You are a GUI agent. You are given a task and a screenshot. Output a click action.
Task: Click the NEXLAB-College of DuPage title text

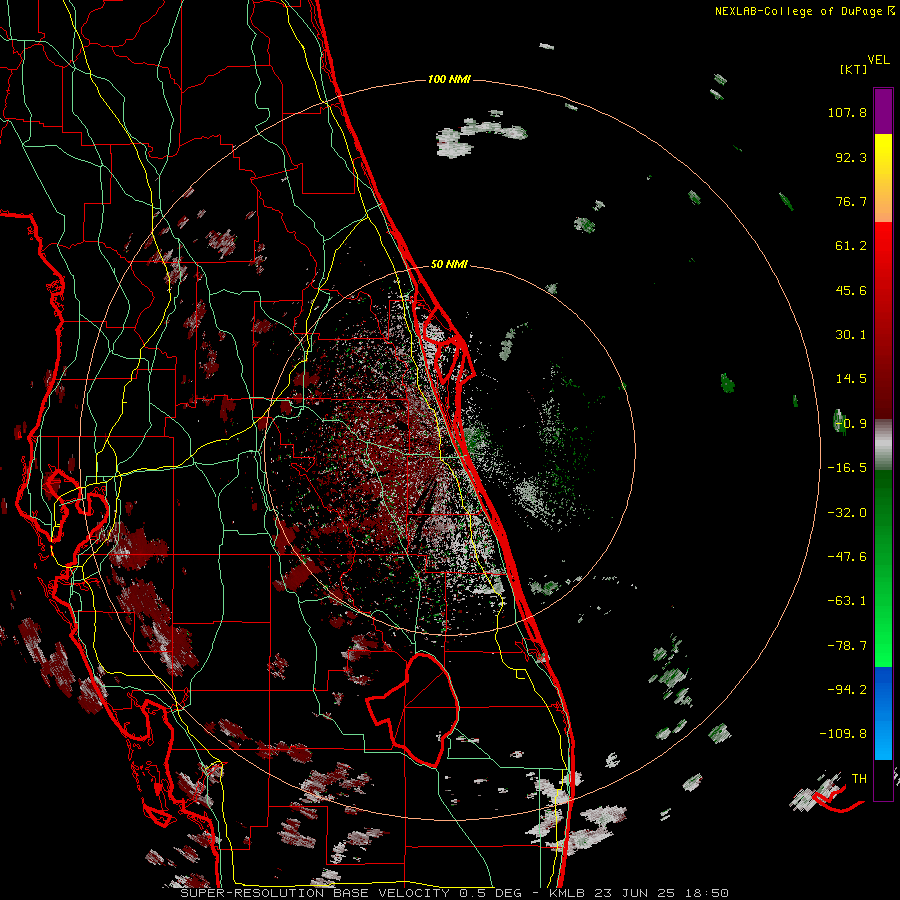pos(798,11)
